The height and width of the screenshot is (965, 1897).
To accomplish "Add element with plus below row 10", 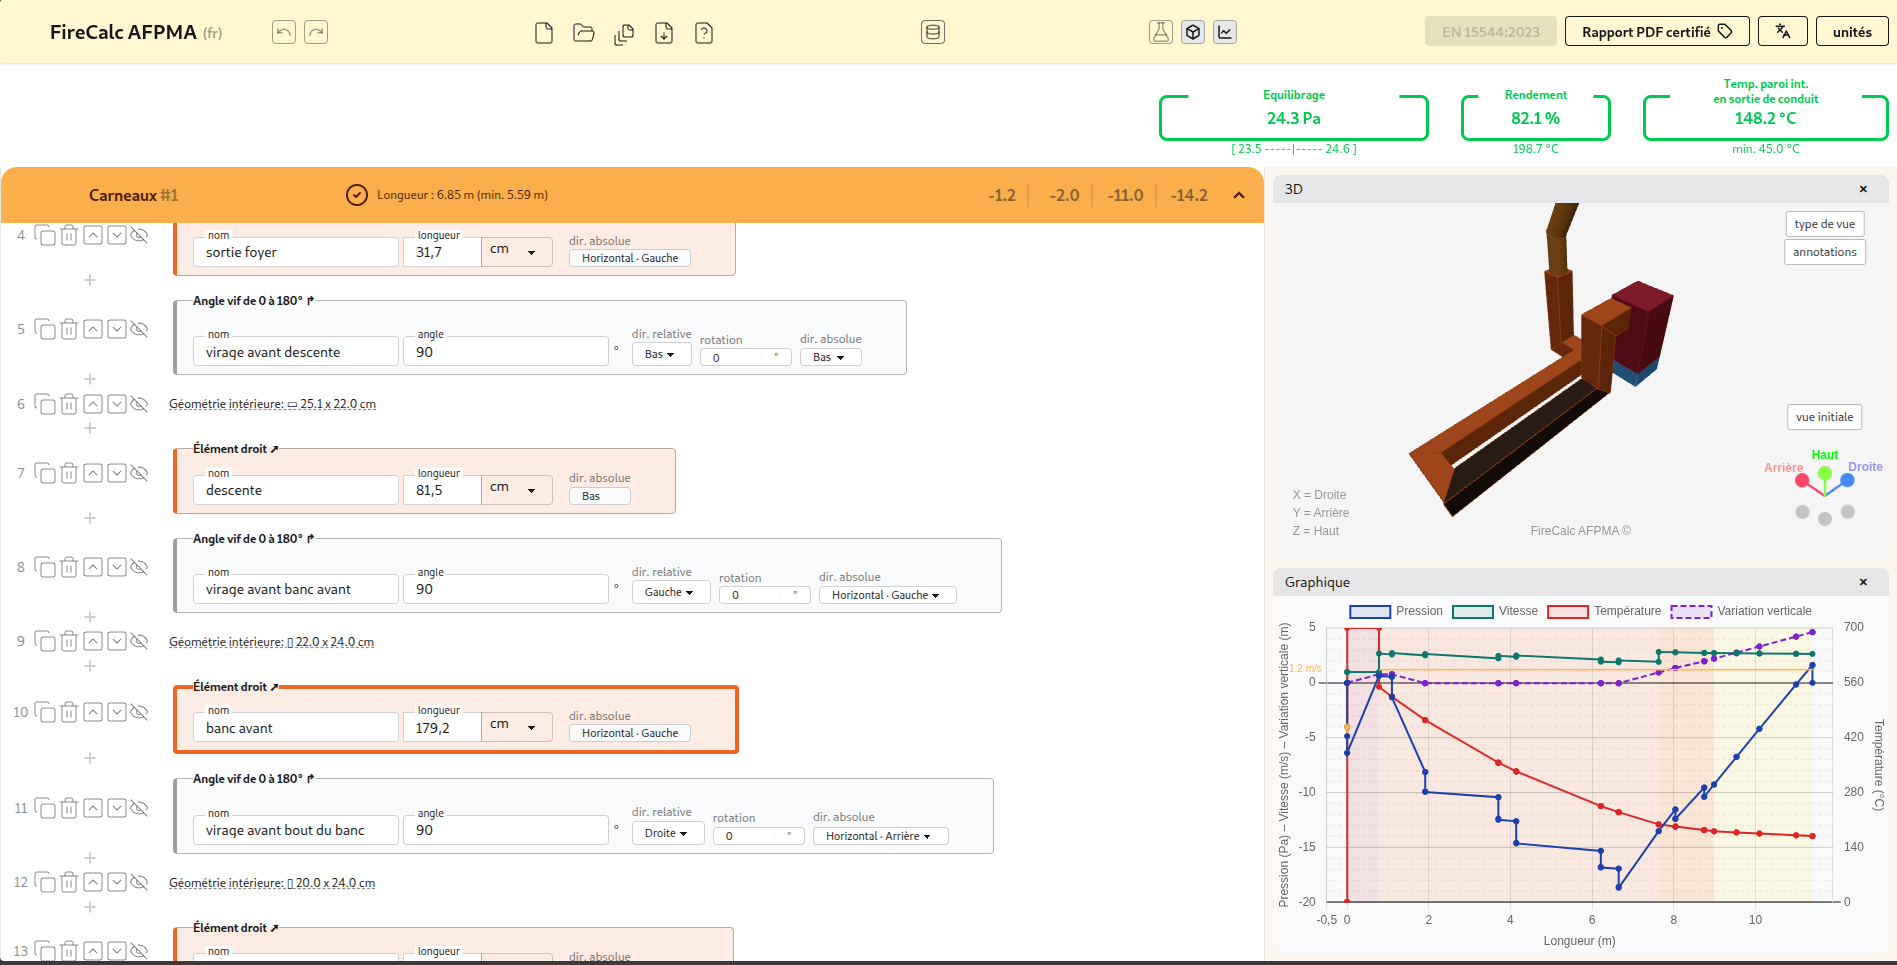I will coord(90,758).
